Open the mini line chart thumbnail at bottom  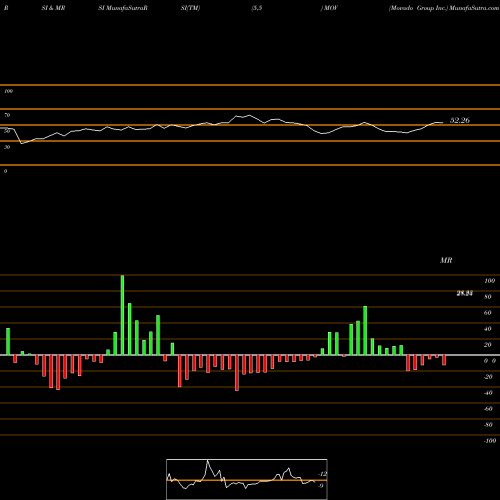pyautogui.click(x=247, y=479)
